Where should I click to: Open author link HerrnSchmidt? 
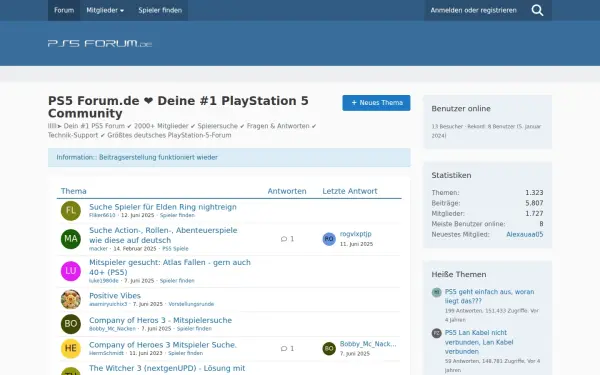[106, 353]
